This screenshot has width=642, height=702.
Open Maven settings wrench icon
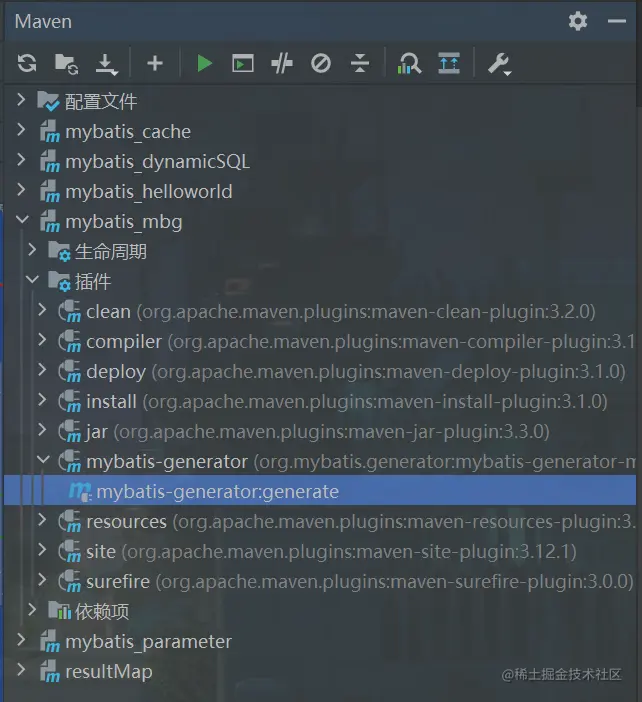click(499, 64)
